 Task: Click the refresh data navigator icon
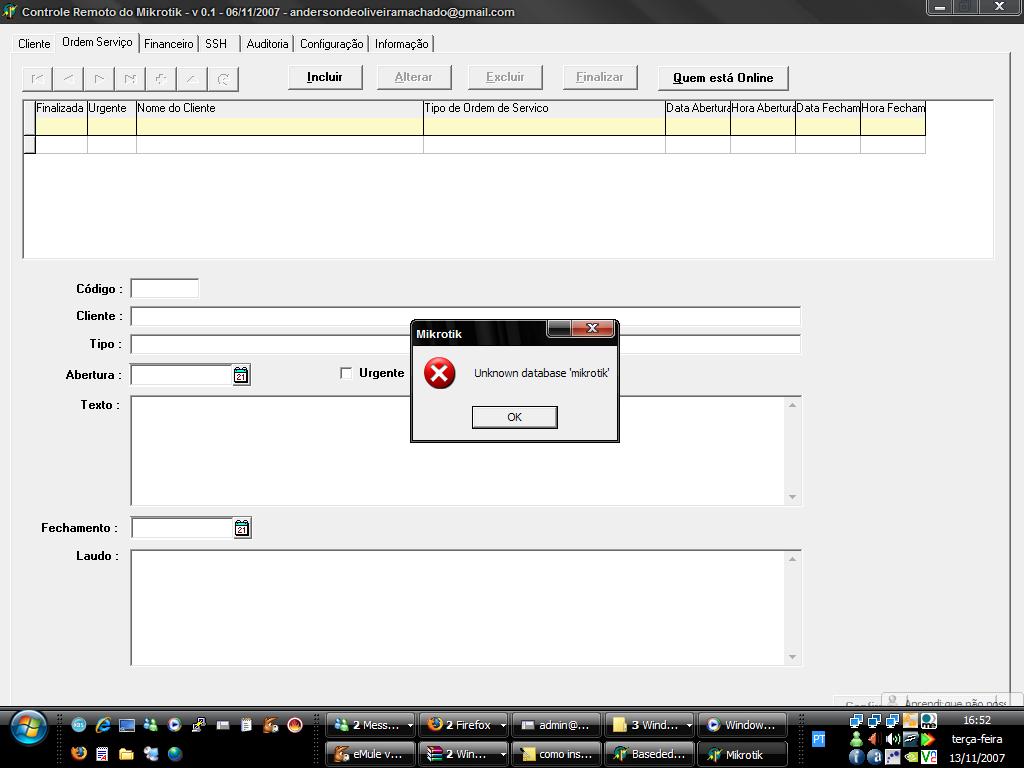pyautogui.click(x=223, y=79)
